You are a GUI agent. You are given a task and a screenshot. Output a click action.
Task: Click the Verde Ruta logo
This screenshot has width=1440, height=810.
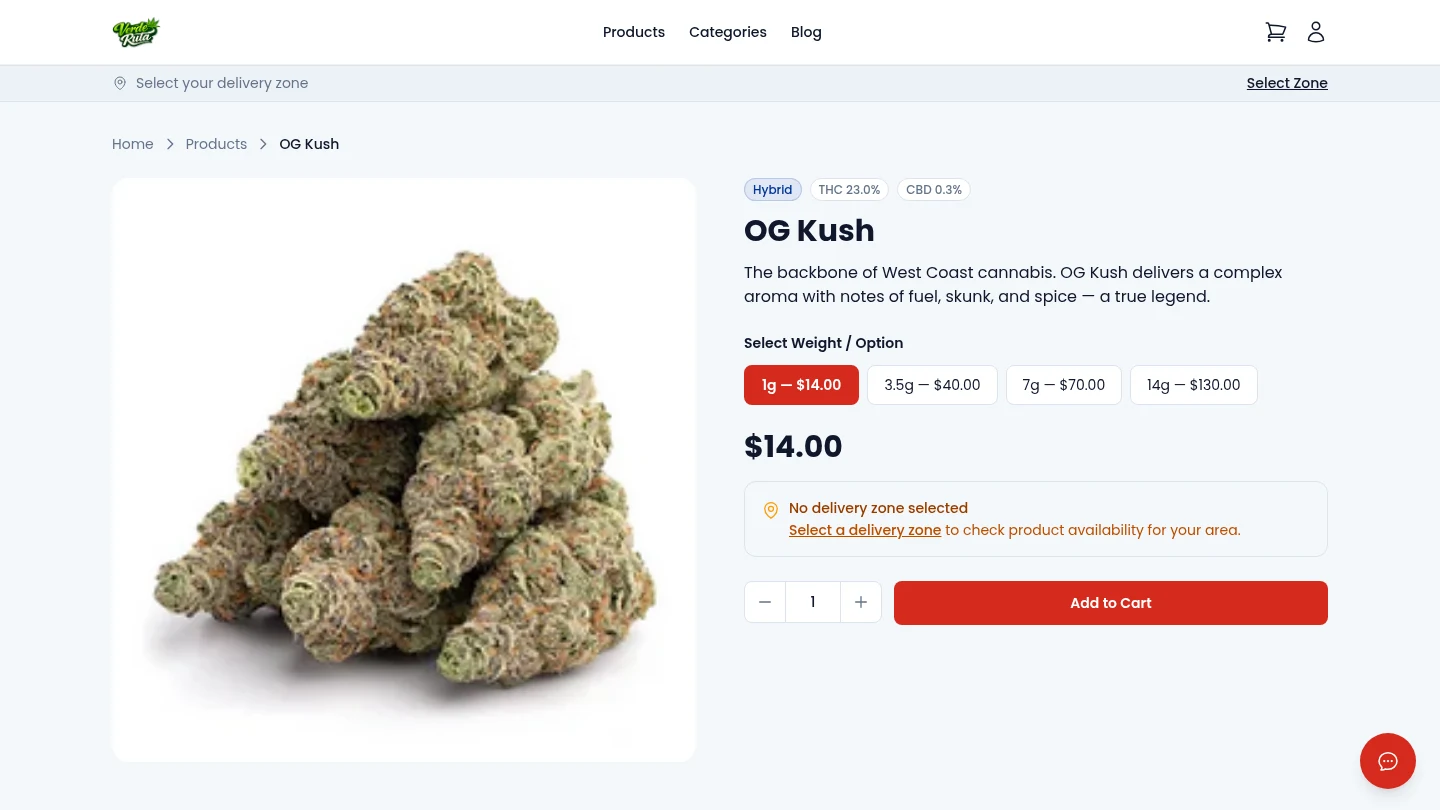click(x=136, y=32)
